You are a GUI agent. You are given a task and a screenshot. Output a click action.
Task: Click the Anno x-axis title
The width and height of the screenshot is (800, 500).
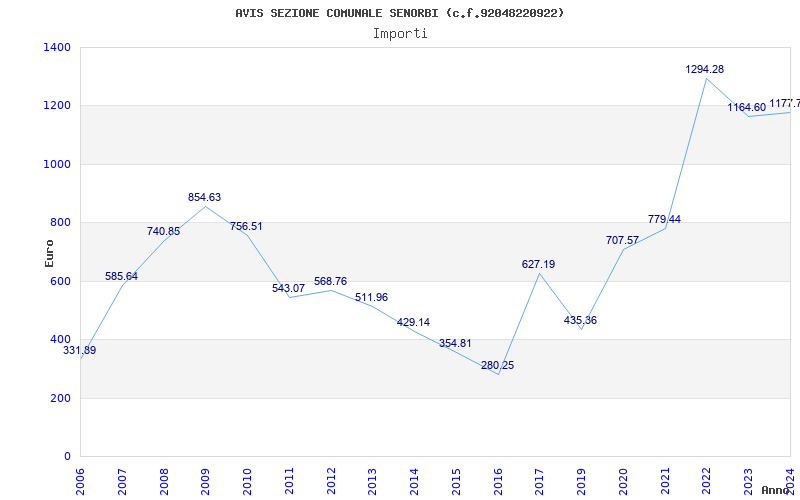point(776,490)
